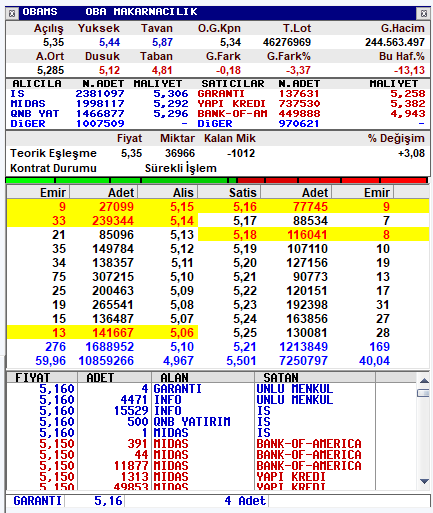Click G.Hacim value 244.563.497

pos(395,42)
